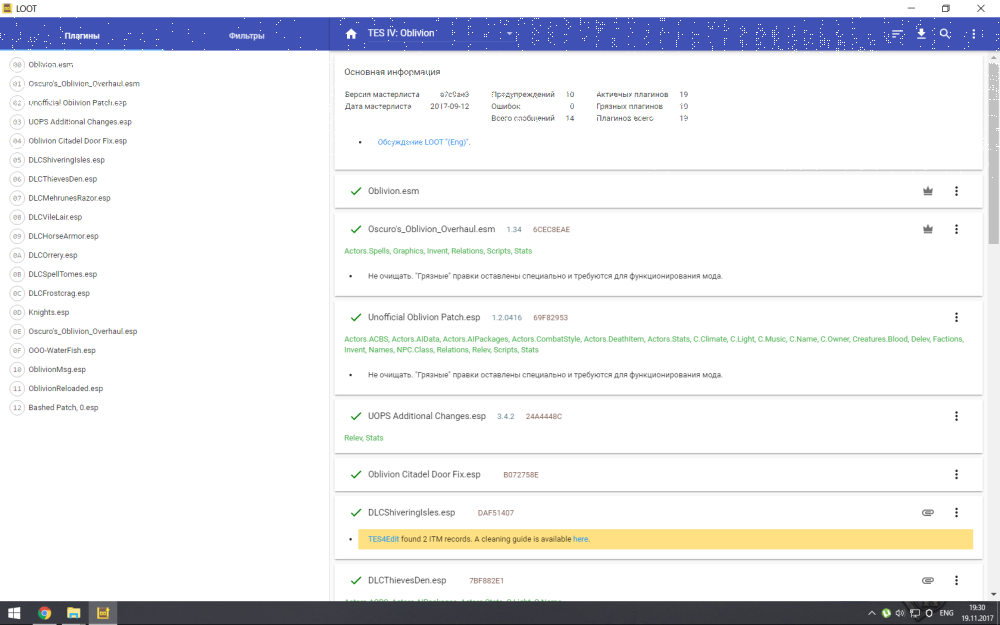Open Google Chrome from the taskbar

coord(44,613)
